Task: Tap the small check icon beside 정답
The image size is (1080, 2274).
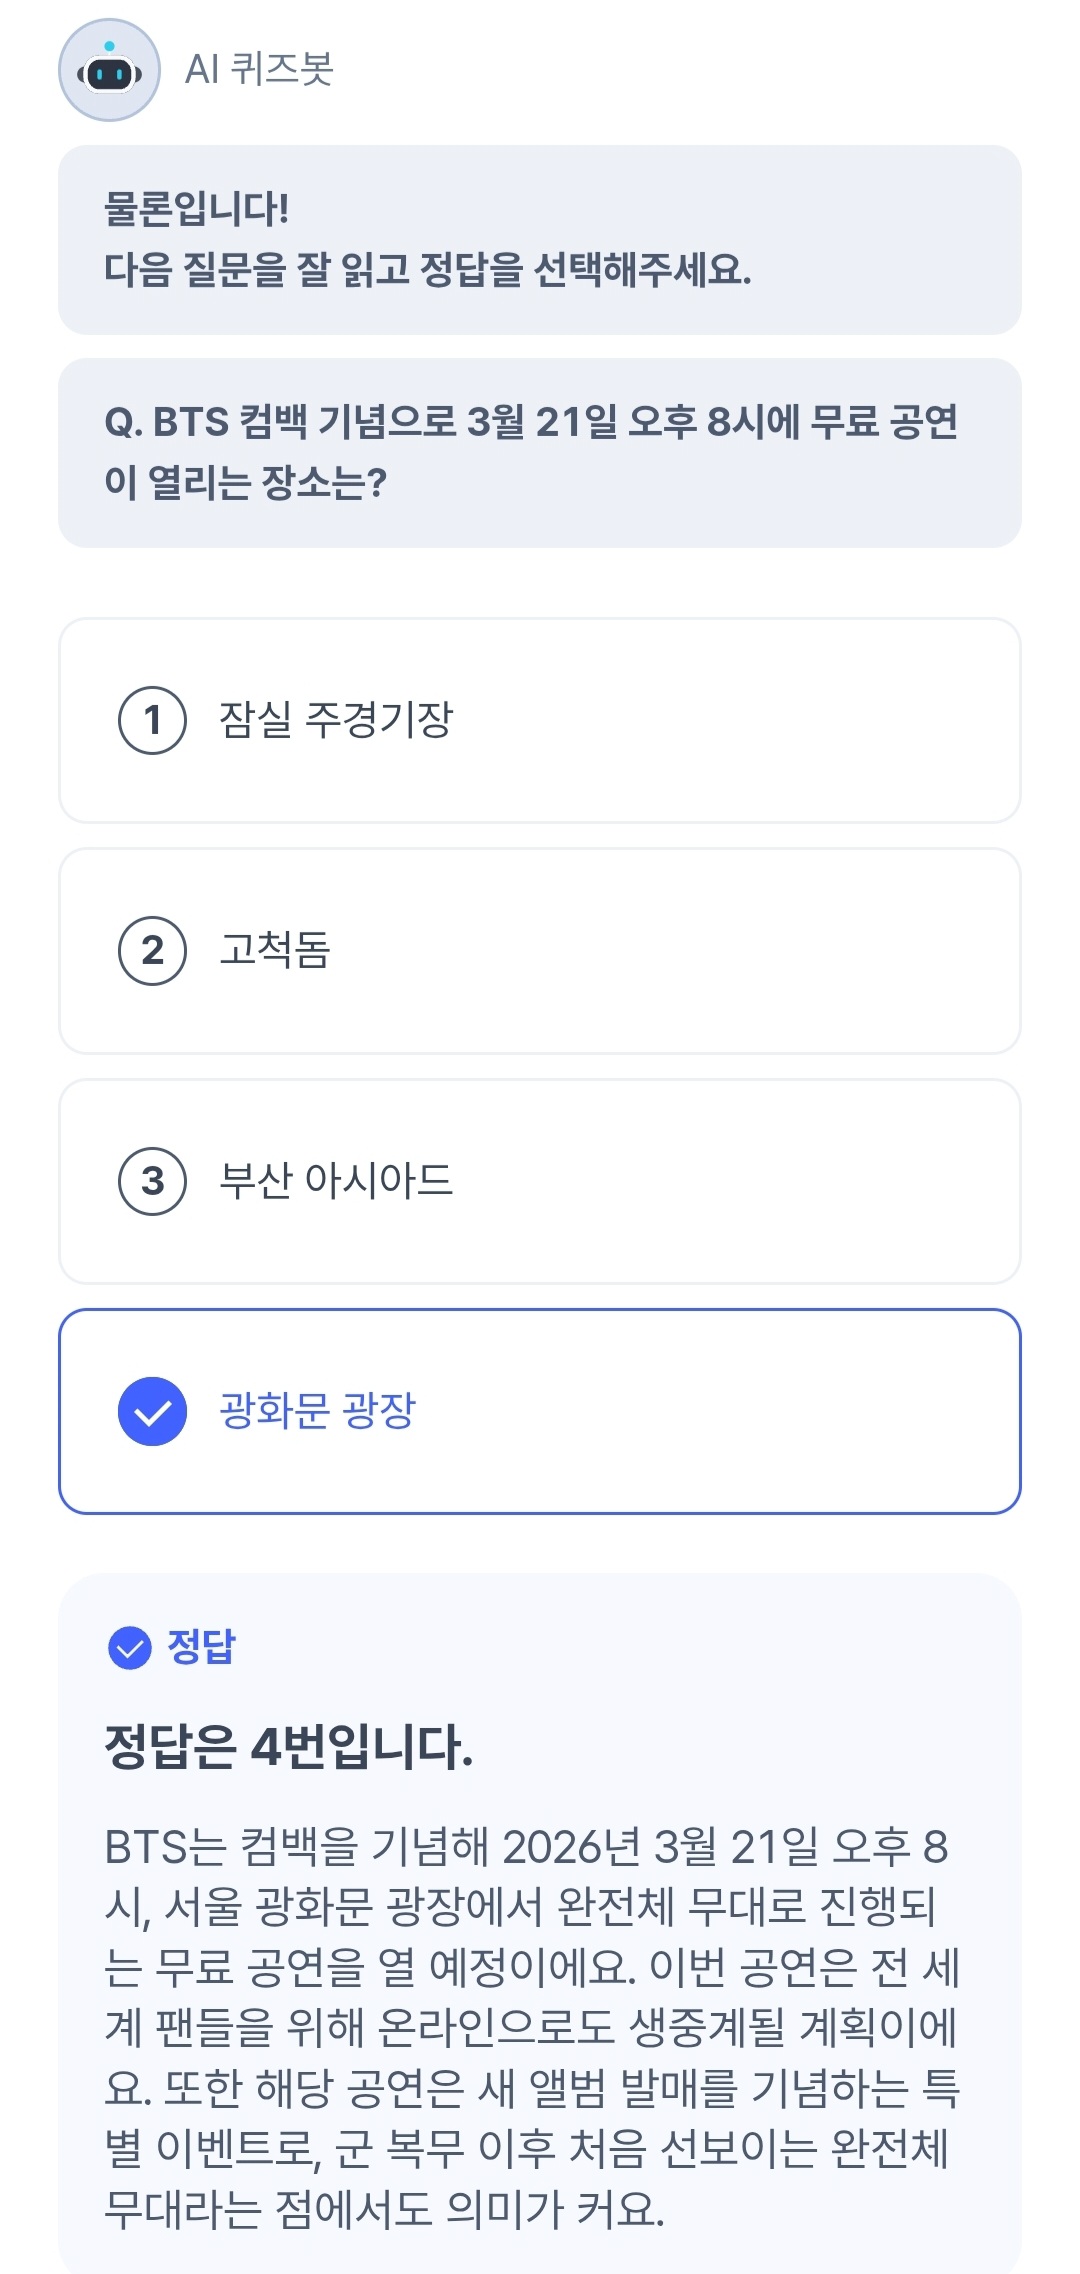Action: click(x=129, y=1648)
